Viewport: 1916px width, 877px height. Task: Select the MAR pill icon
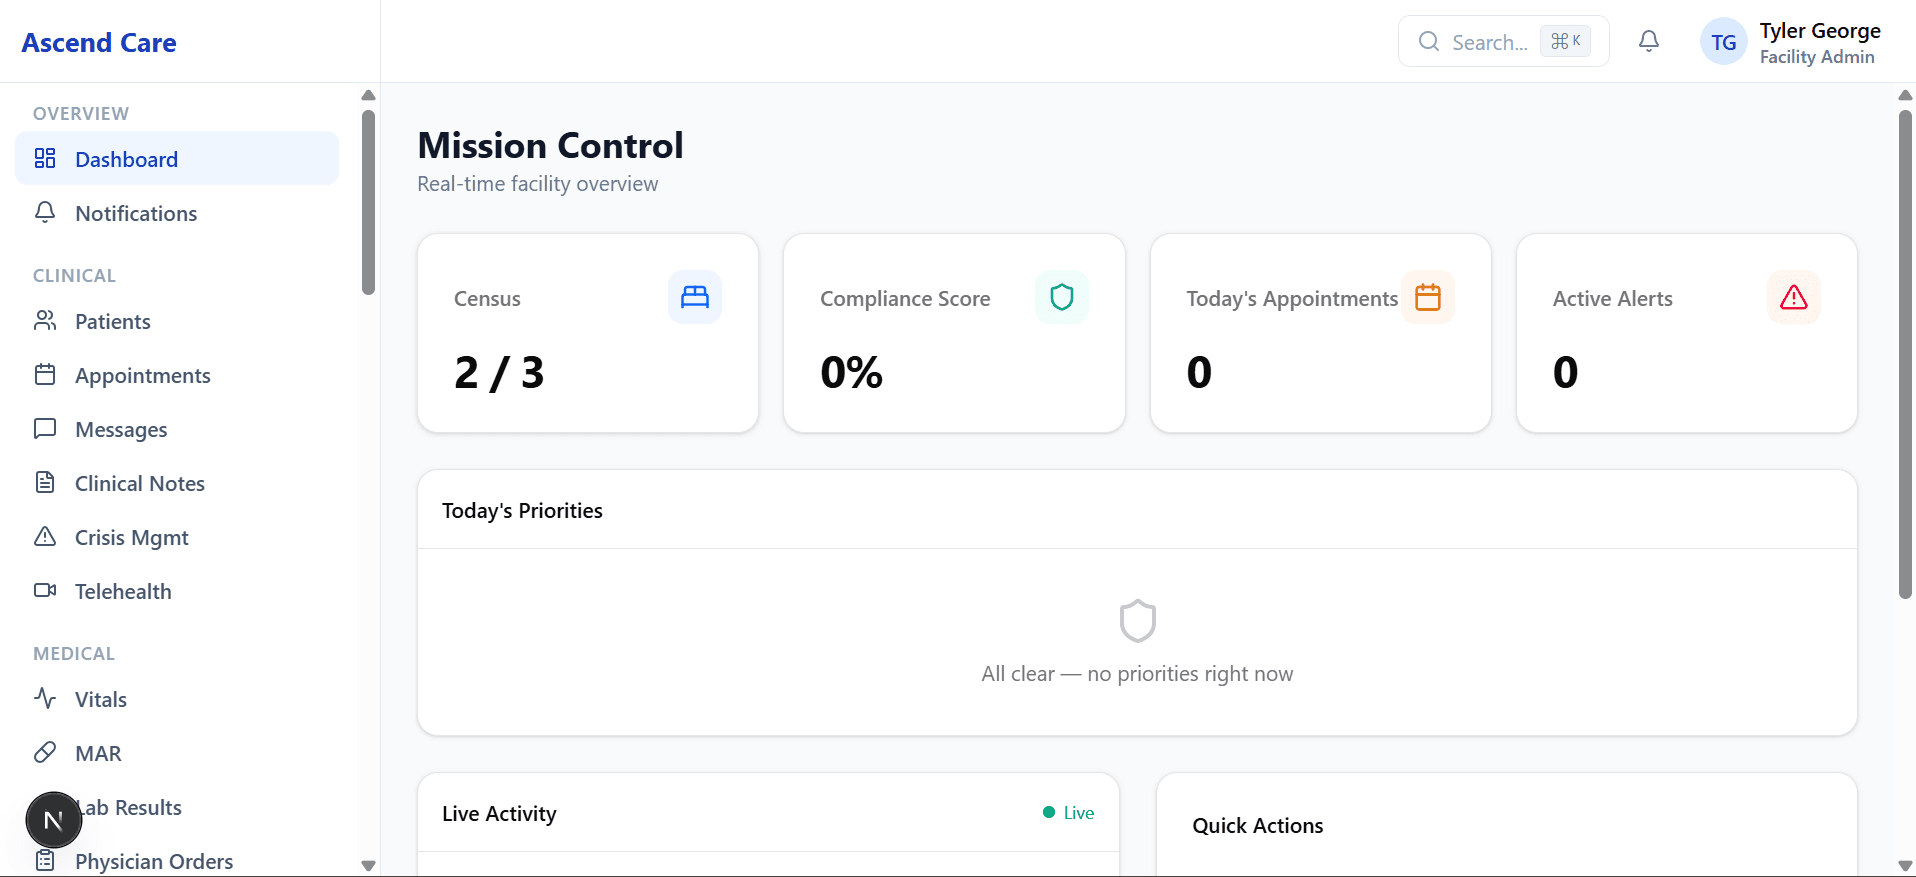point(45,752)
